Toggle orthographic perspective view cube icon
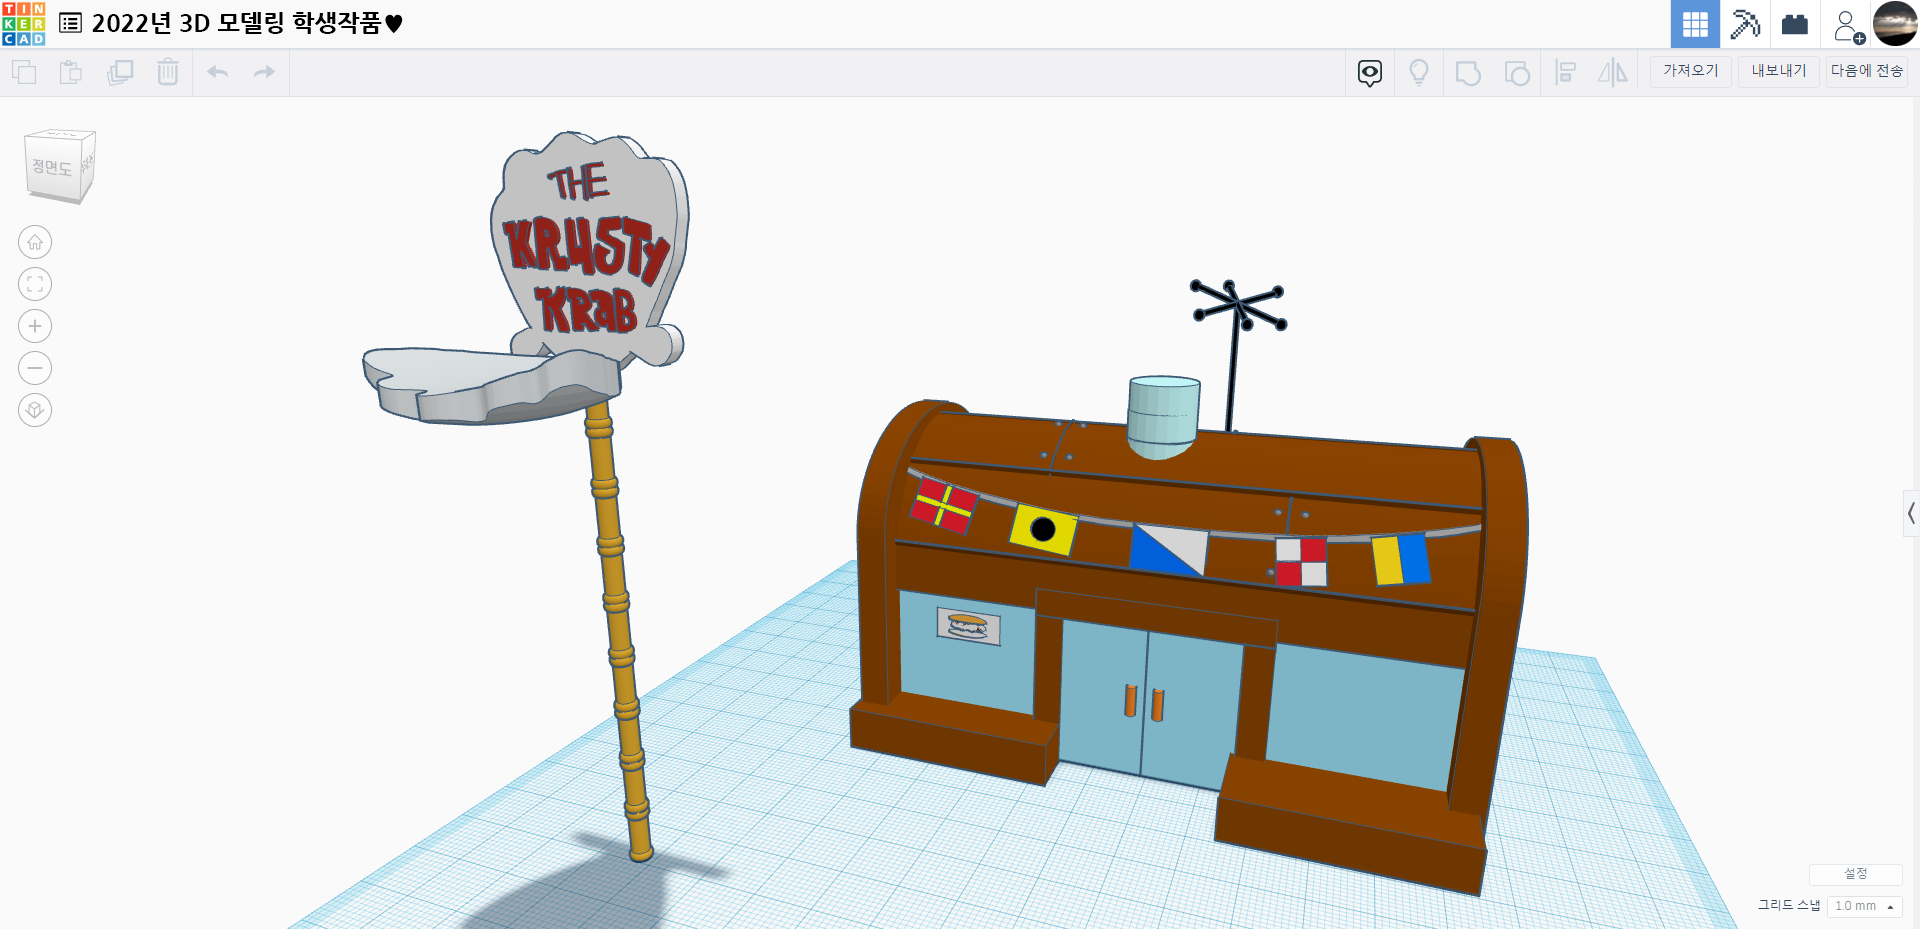 click(x=35, y=410)
